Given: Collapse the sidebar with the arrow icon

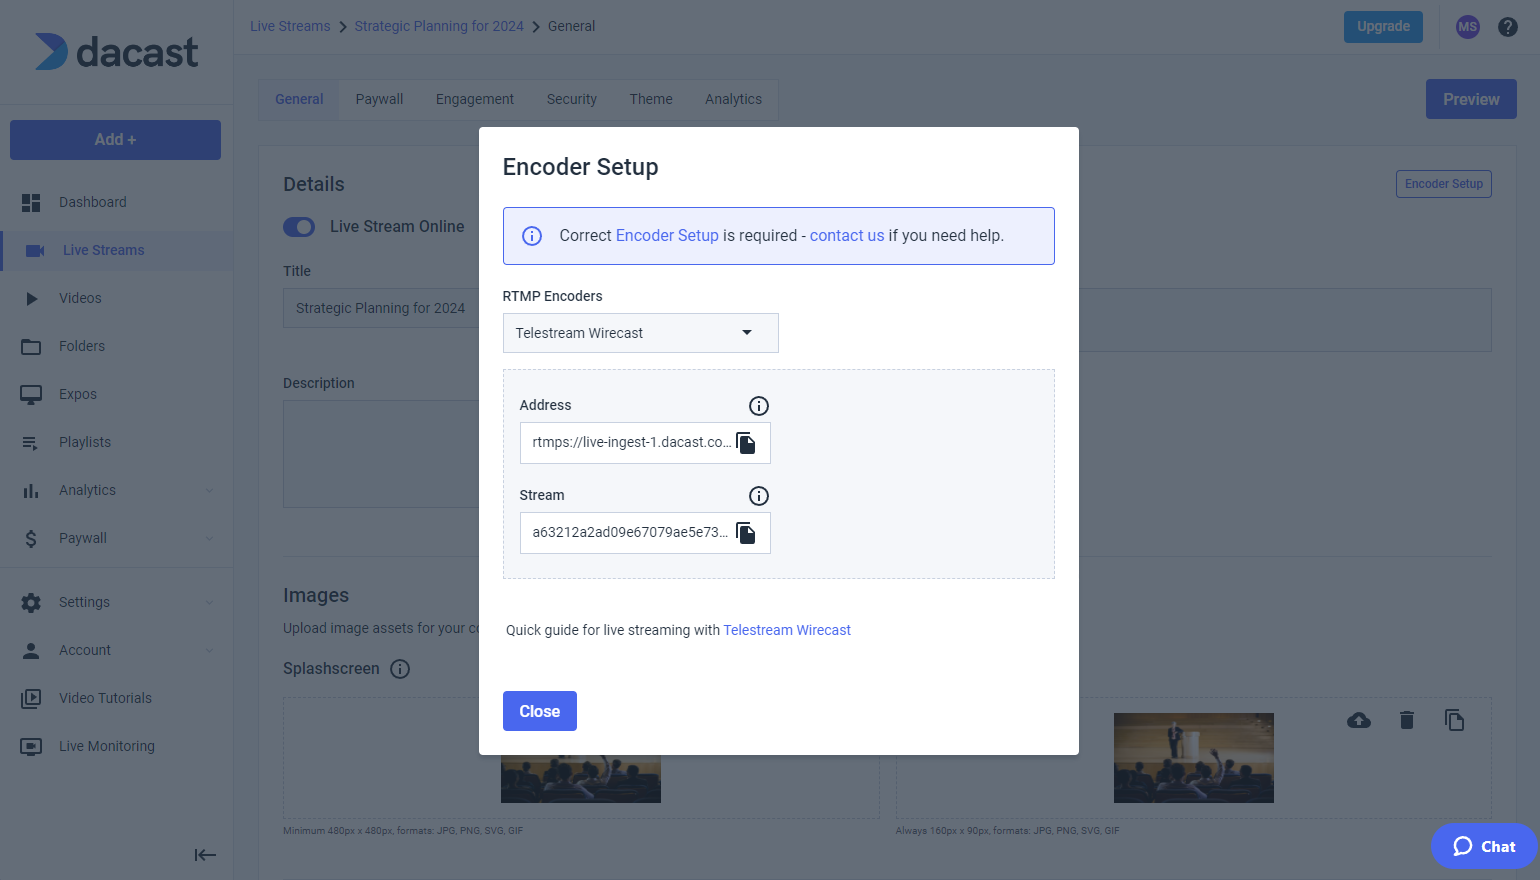Looking at the screenshot, I should [205, 855].
